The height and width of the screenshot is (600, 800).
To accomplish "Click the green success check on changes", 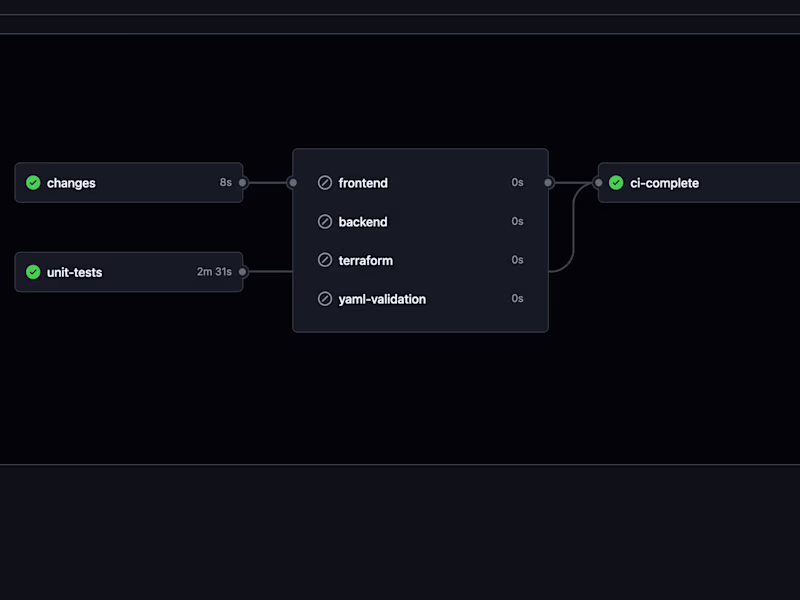I will pyautogui.click(x=32, y=183).
